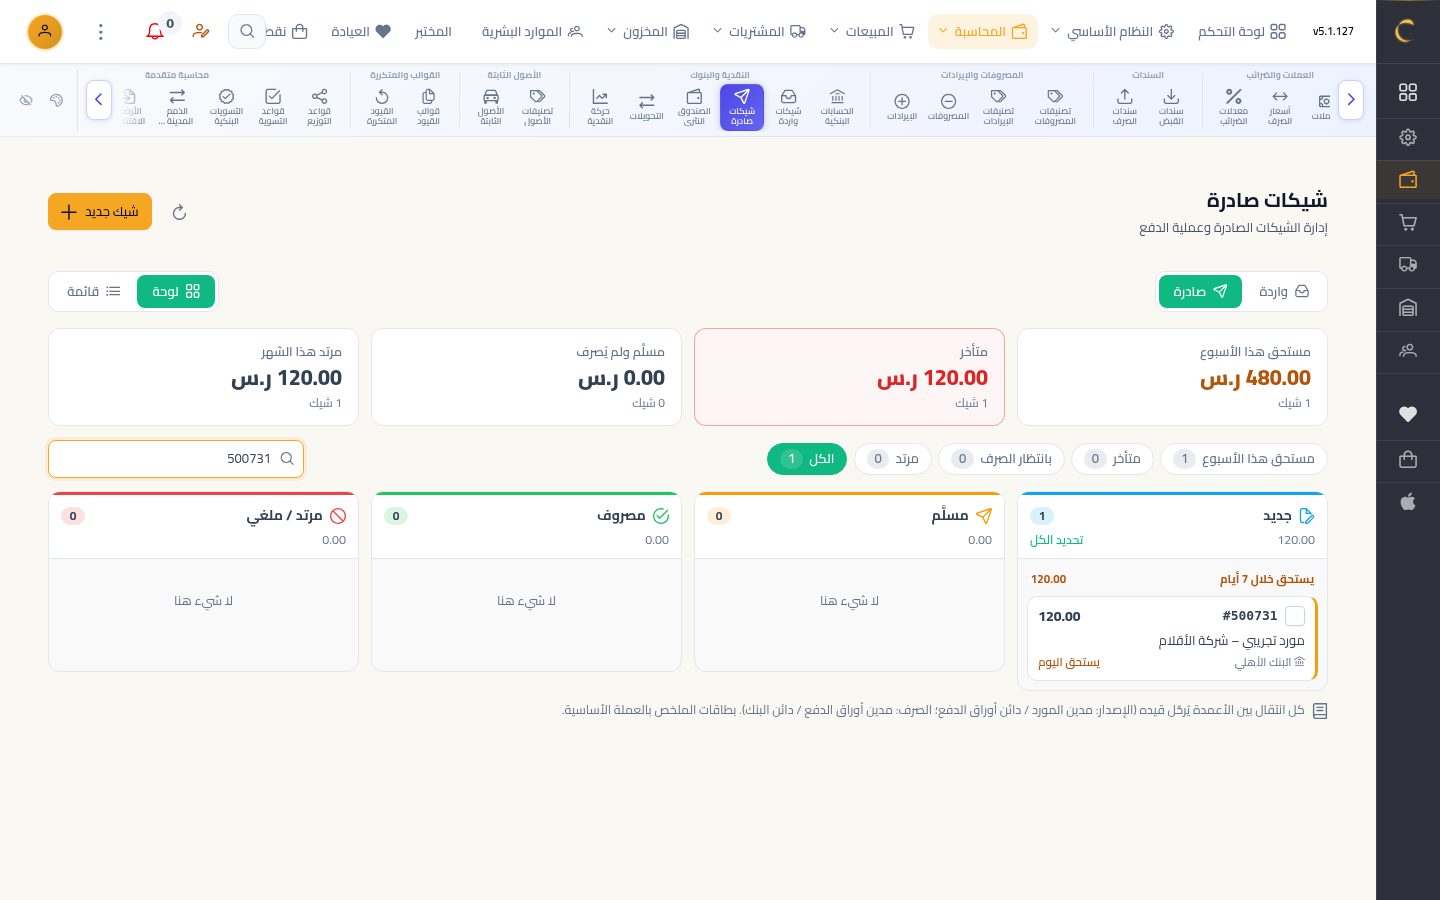Open التحويلات (transfers) in ribbon
The width and height of the screenshot is (1440, 900).
point(647,107)
